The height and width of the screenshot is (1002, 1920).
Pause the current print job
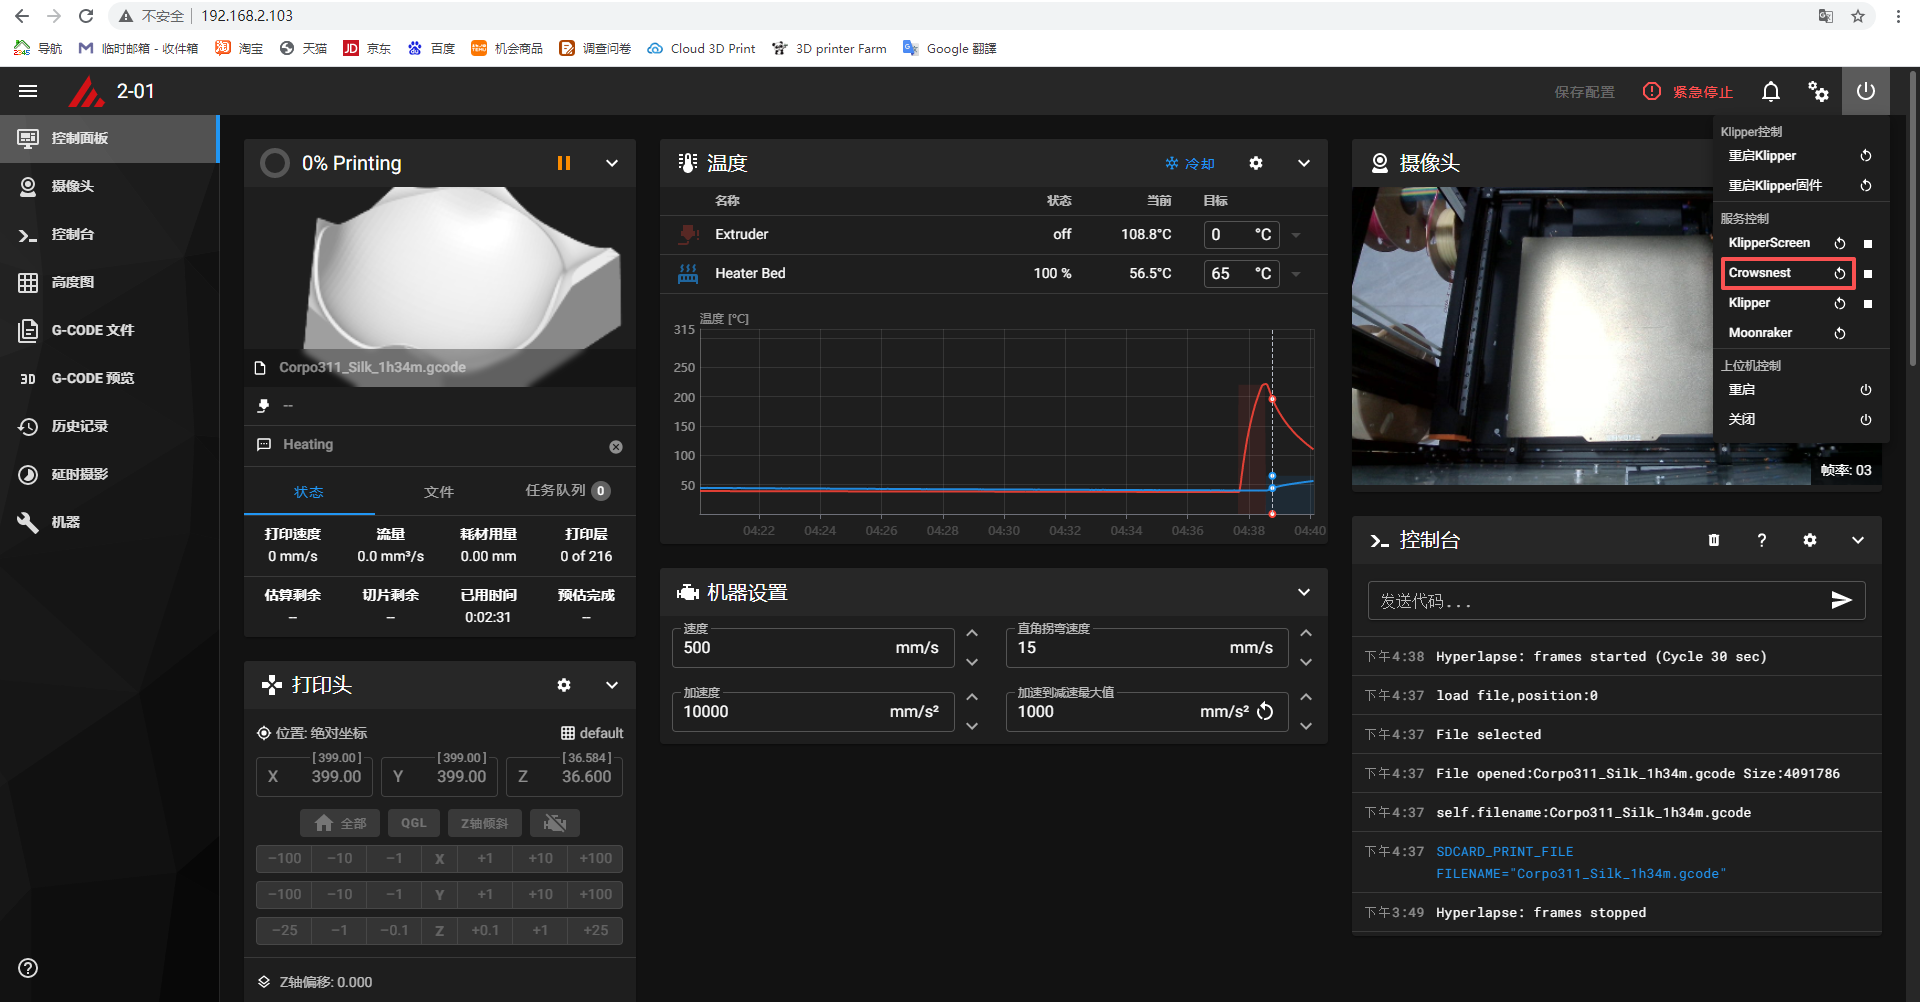coord(564,163)
